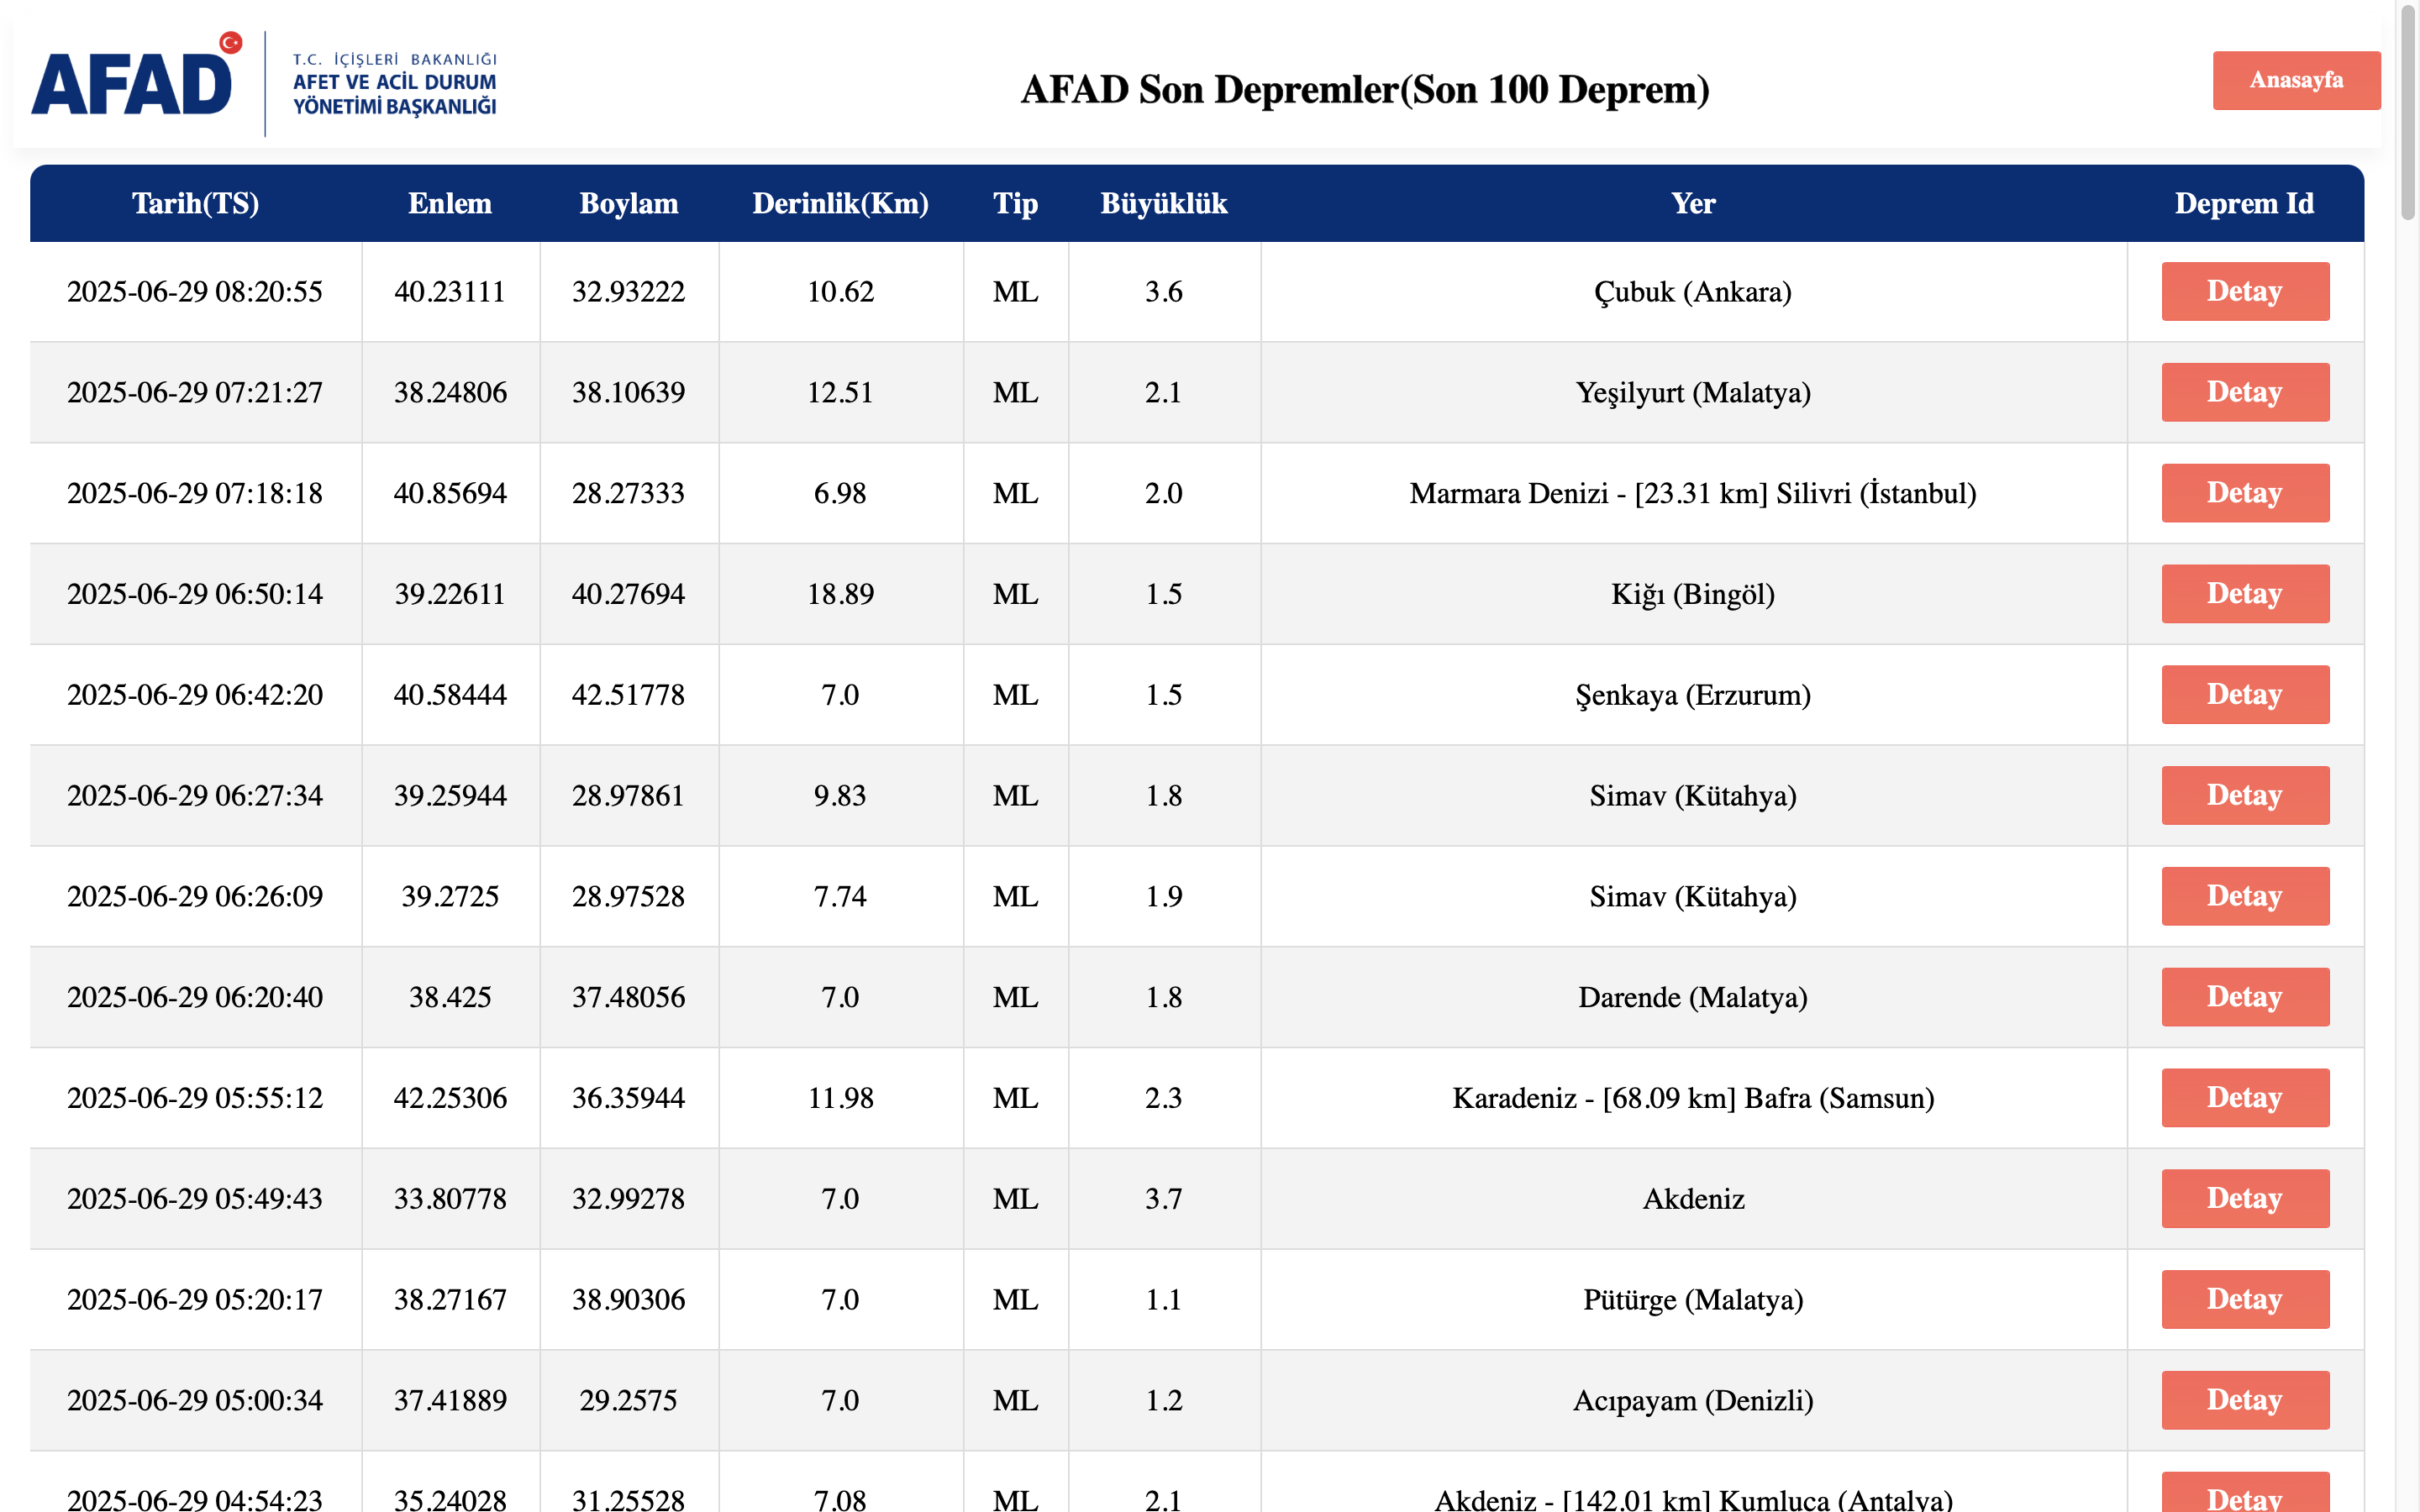The height and width of the screenshot is (1512, 2420).
Task: Select date 2025-06-29 08:20:55
Action: (x=195, y=292)
